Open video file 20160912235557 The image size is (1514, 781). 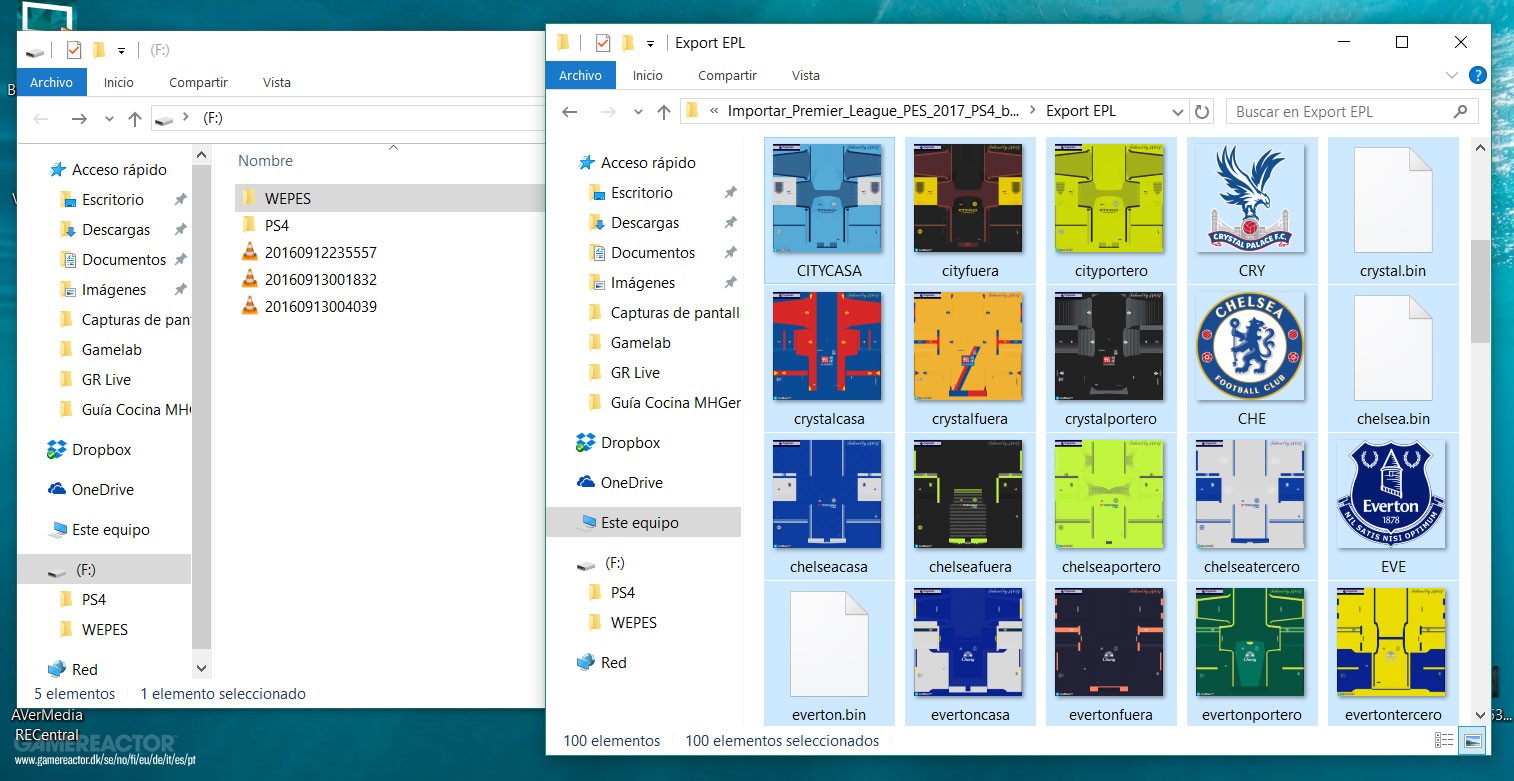(320, 252)
